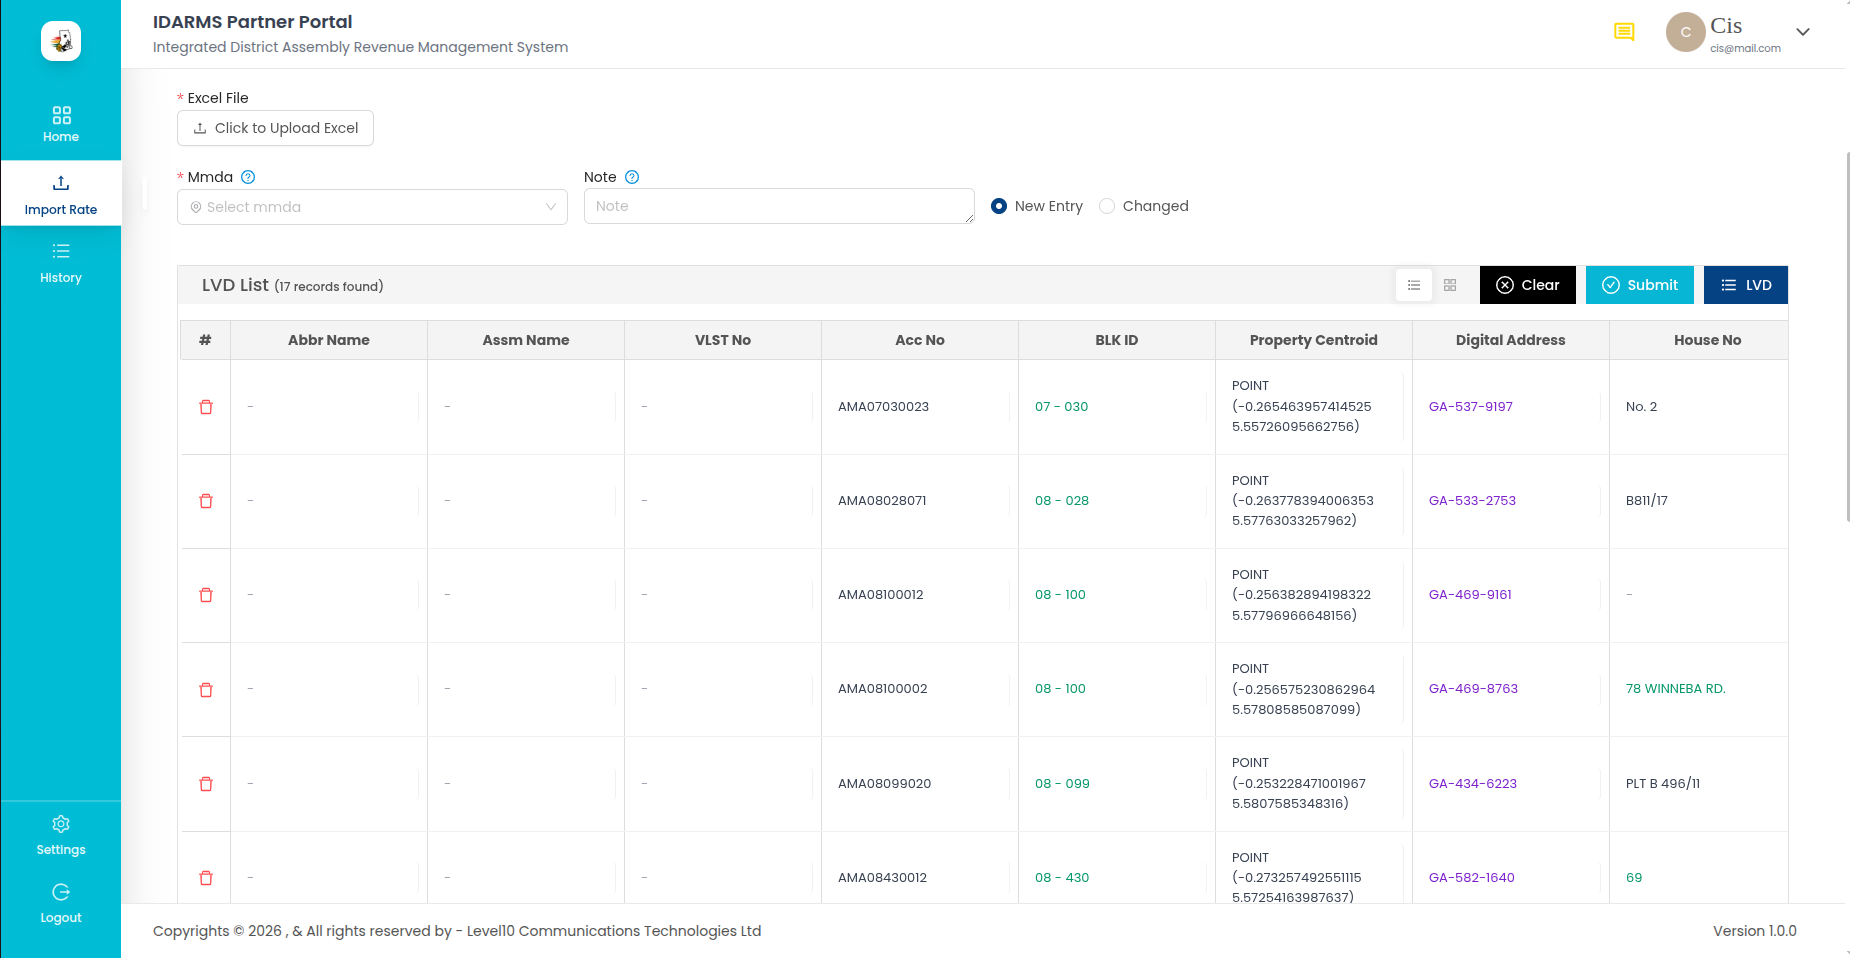Click the Acc No column header
The width and height of the screenshot is (1850, 958).
920,340
